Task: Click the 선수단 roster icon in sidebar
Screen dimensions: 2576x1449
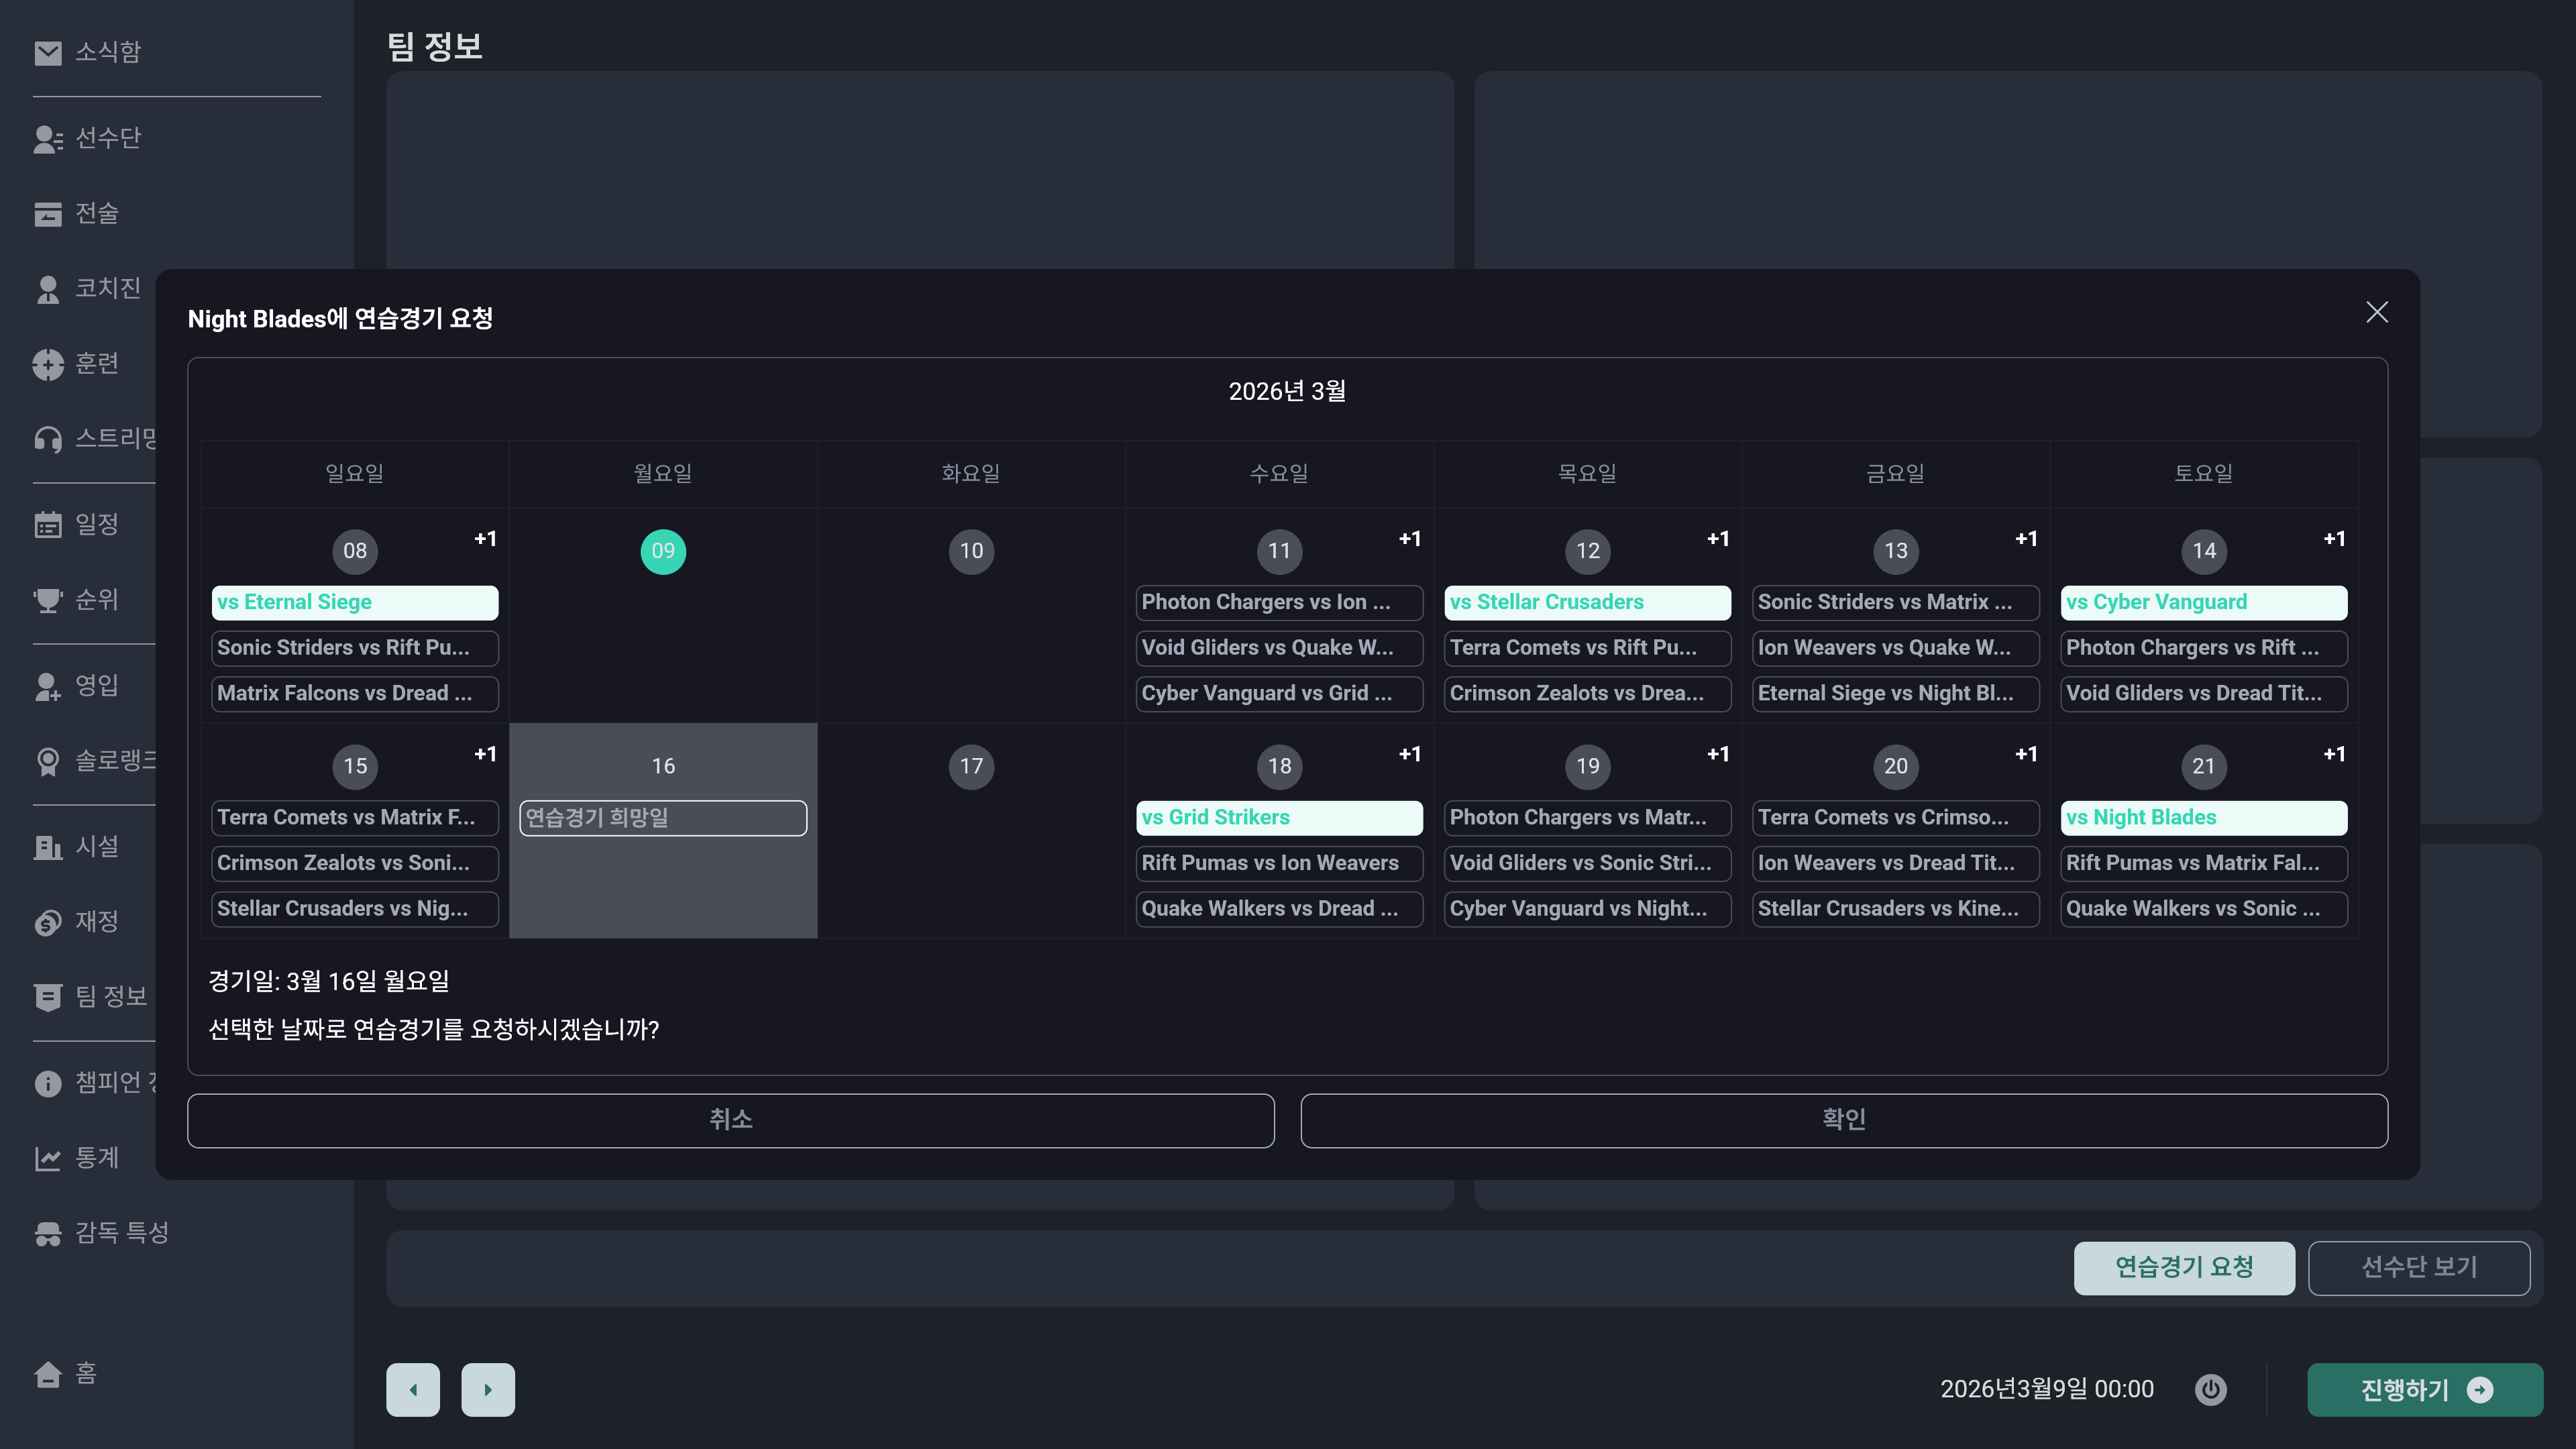Action: pyautogui.click(x=47, y=138)
